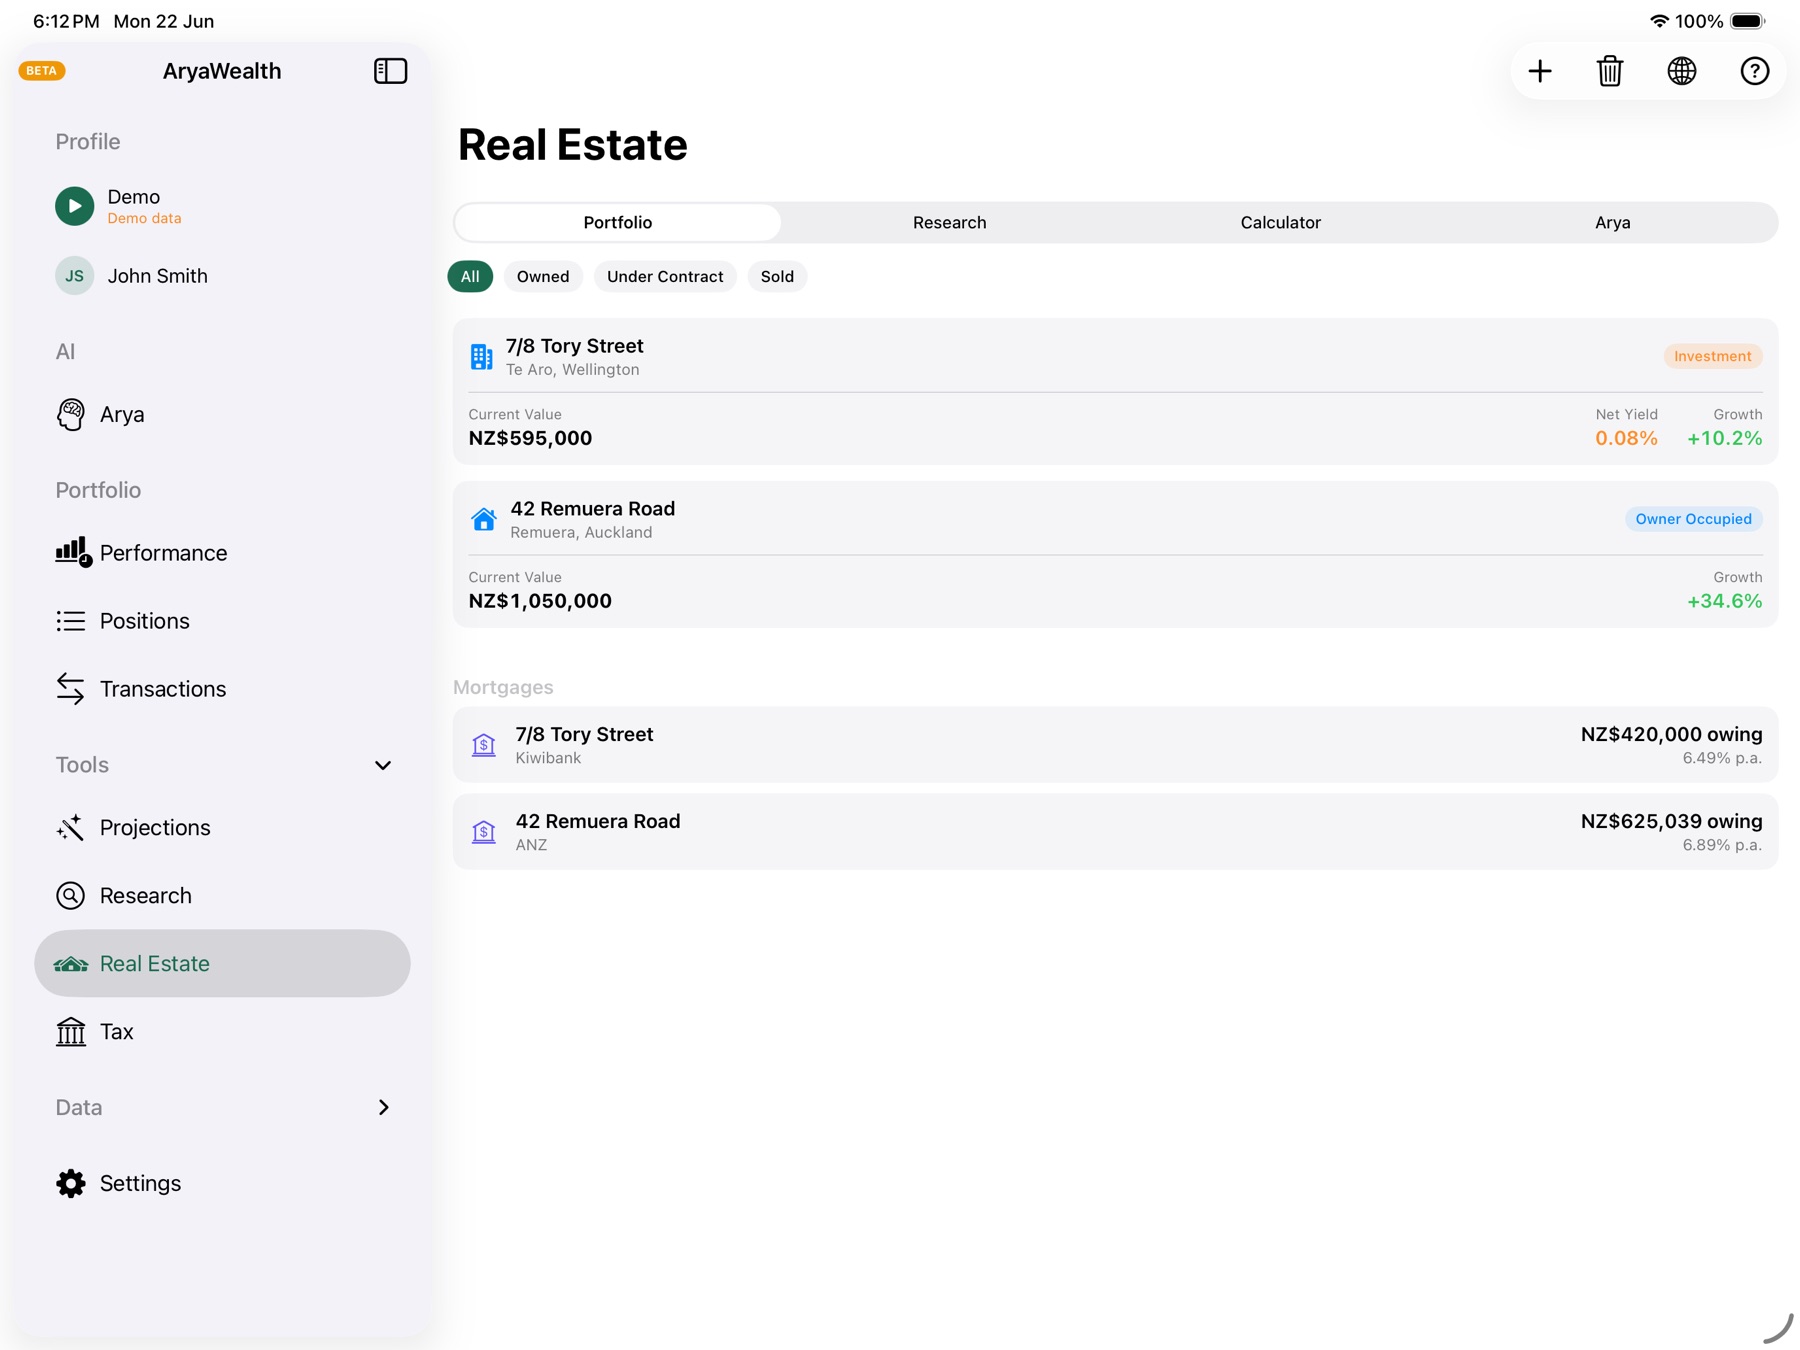Click the Tax building icon

[x=71, y=1032]
